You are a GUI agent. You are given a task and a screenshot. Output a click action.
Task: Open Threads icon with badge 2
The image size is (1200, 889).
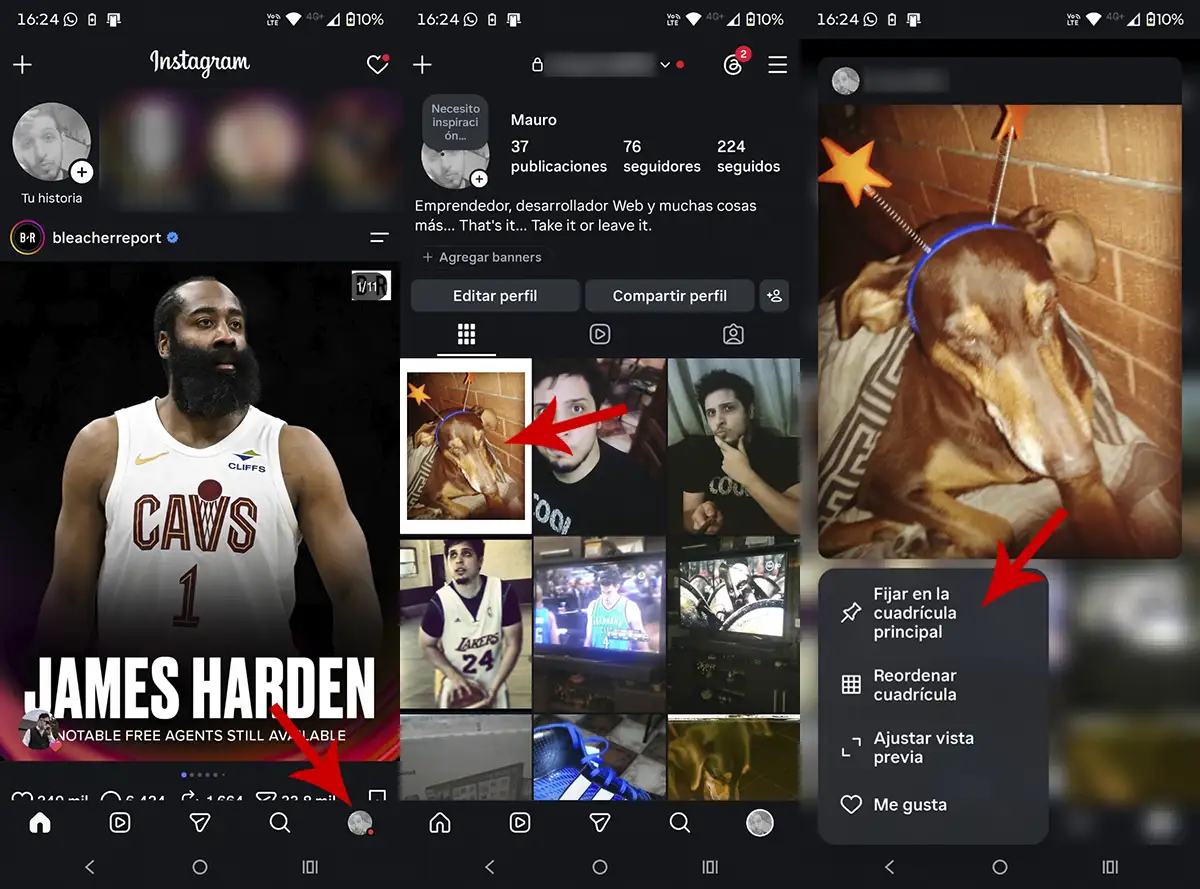[x=733, y=63]
